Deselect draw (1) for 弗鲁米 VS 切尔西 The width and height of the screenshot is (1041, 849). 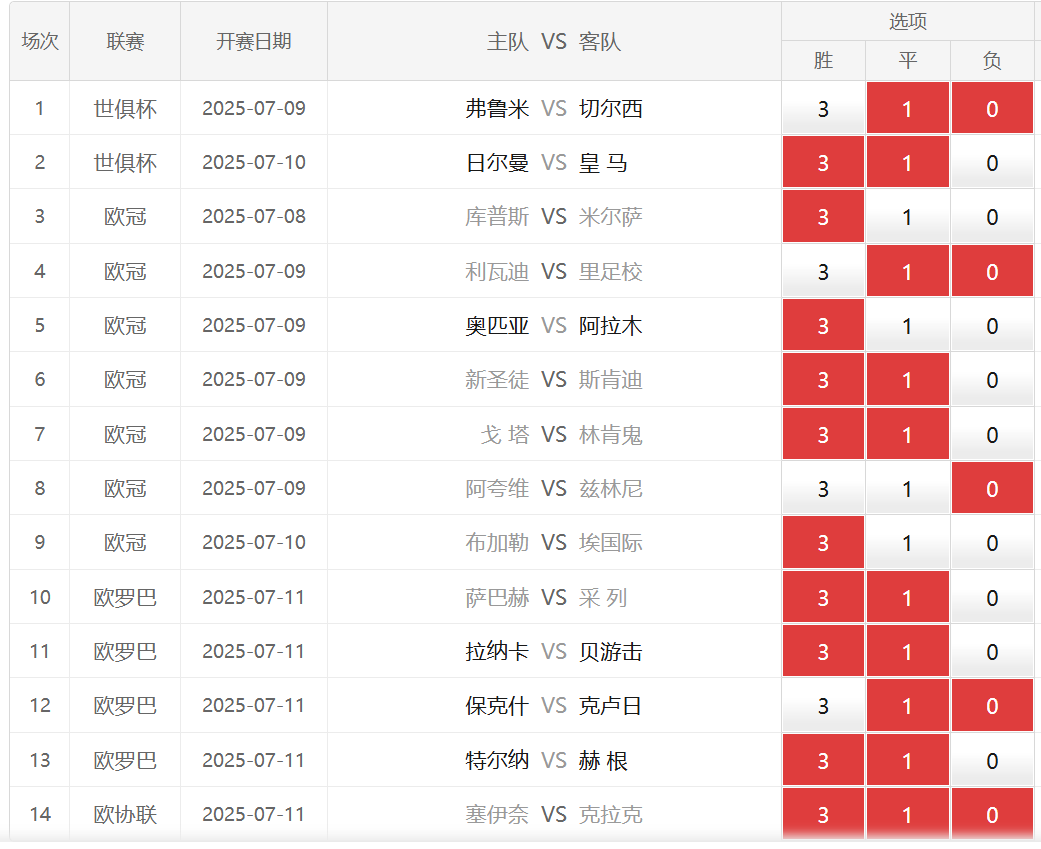[x=908, y=108]
